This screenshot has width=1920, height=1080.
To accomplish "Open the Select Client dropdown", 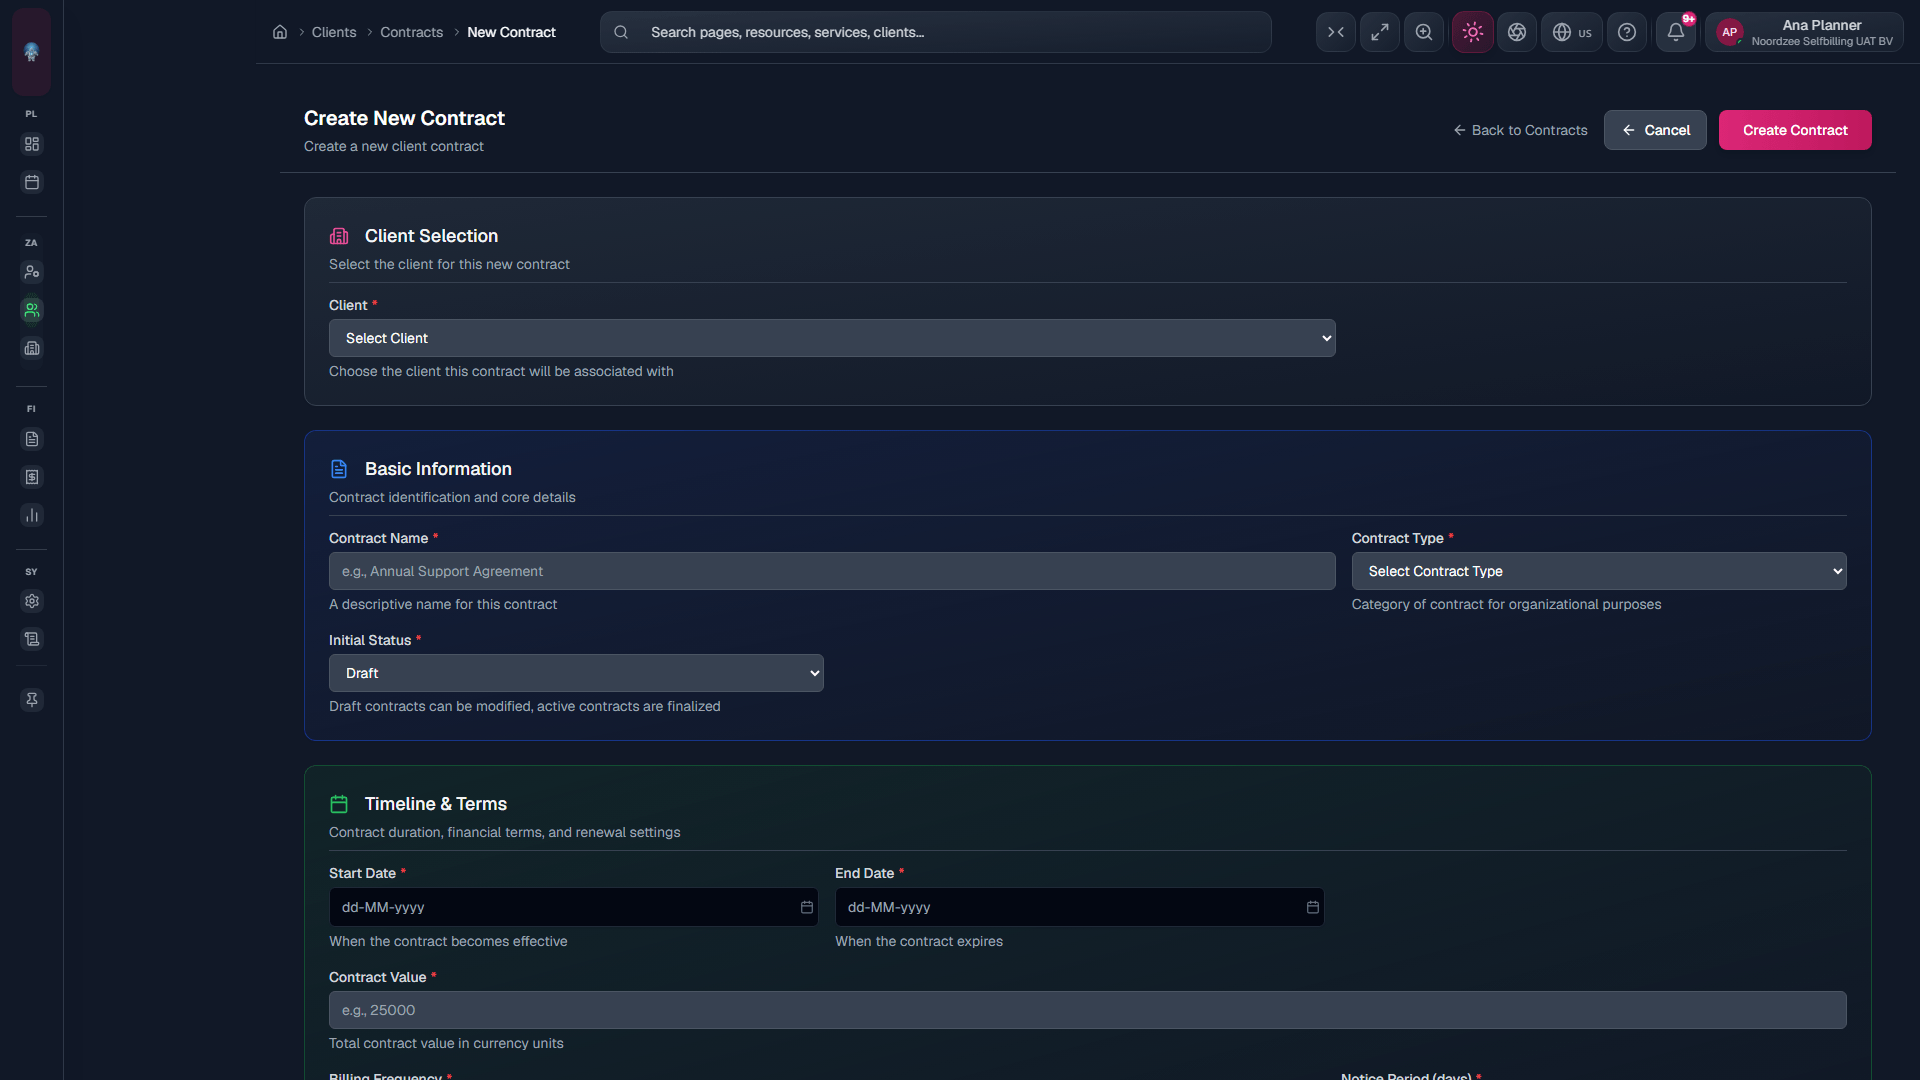I will (832, 338).
